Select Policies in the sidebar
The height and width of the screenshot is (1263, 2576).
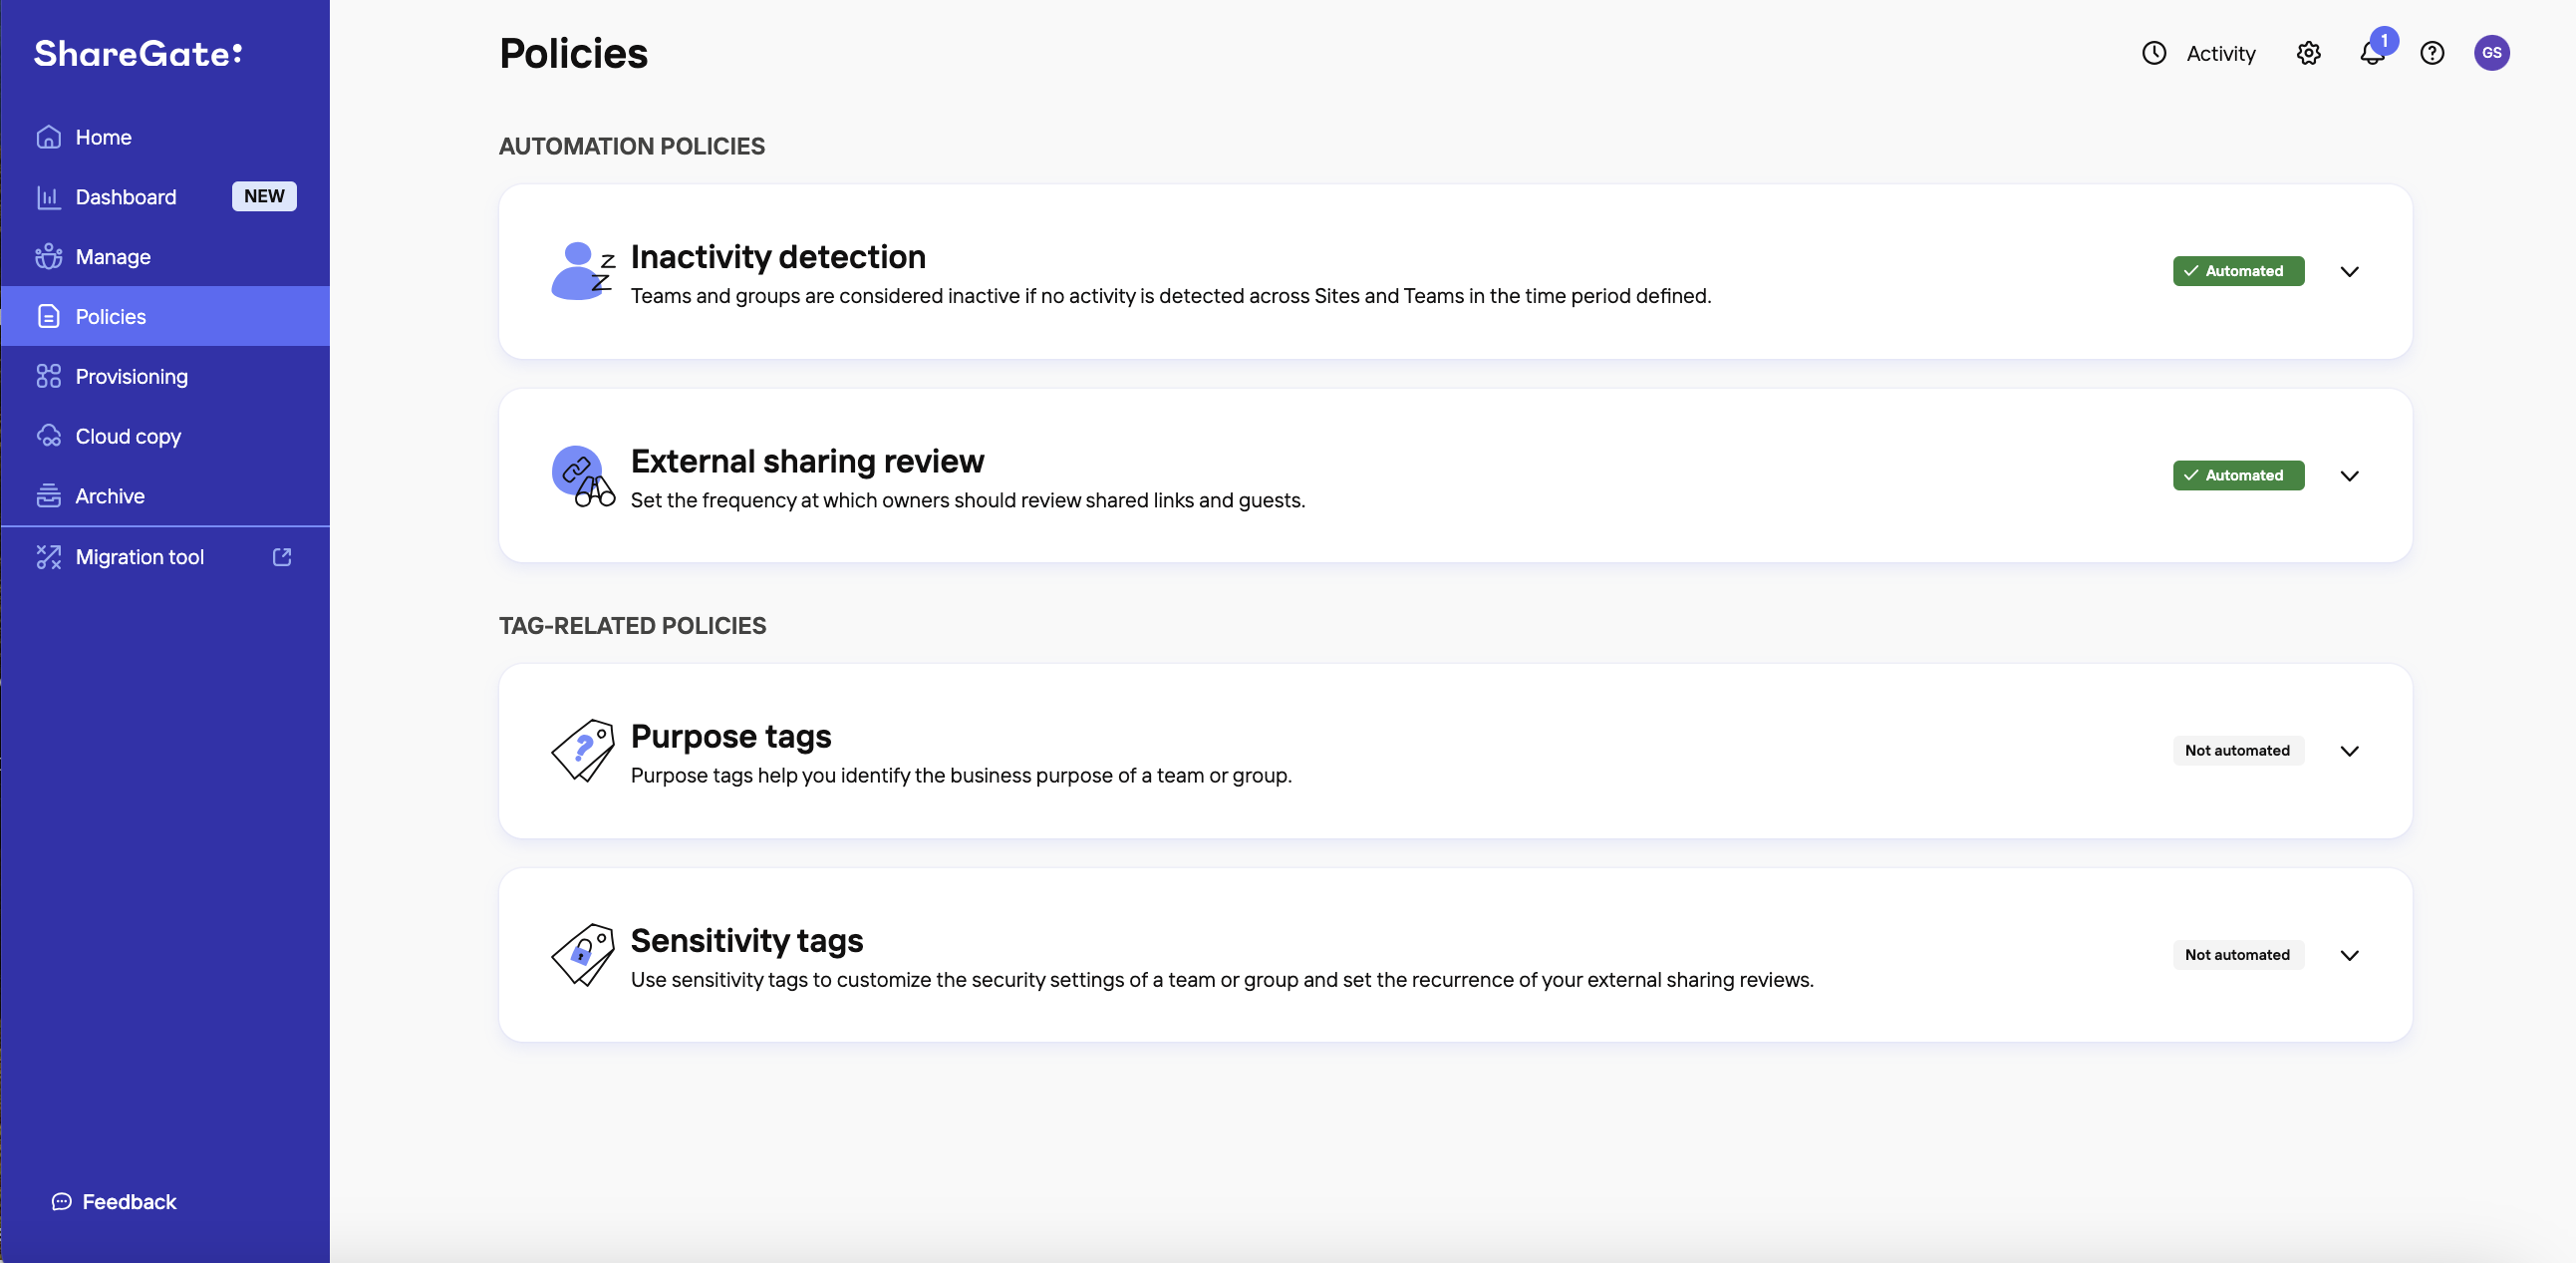(x=165, y=317)
